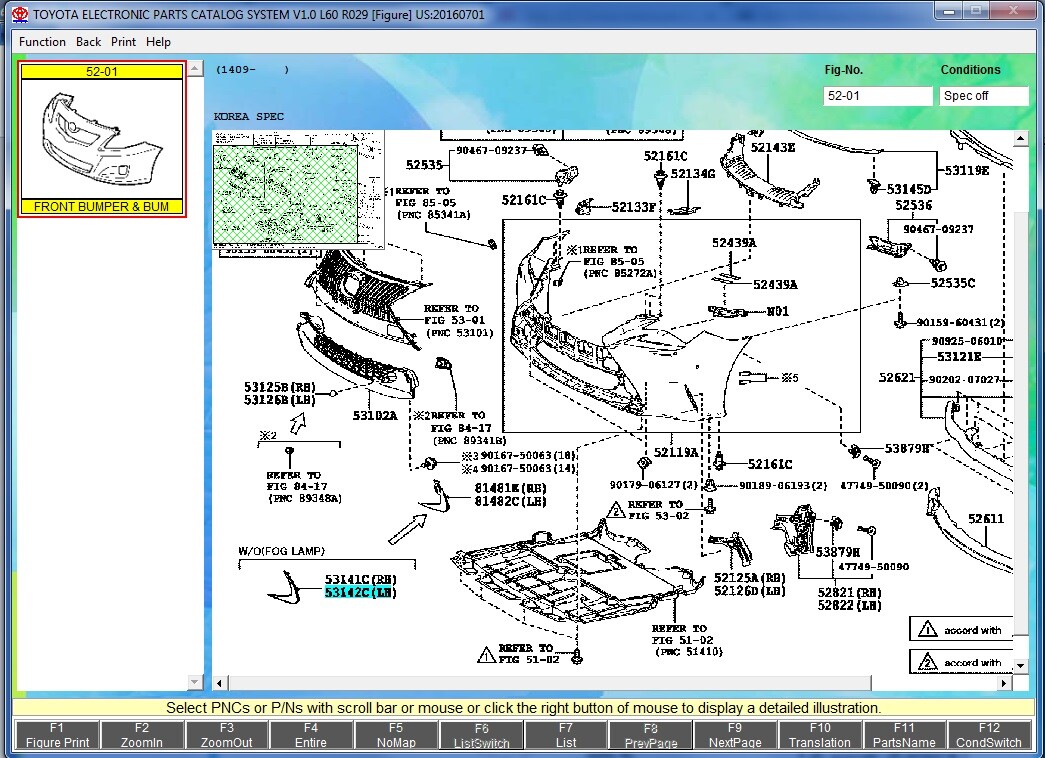Open the Help menu
1045x758 pixels.
(158, 42)
